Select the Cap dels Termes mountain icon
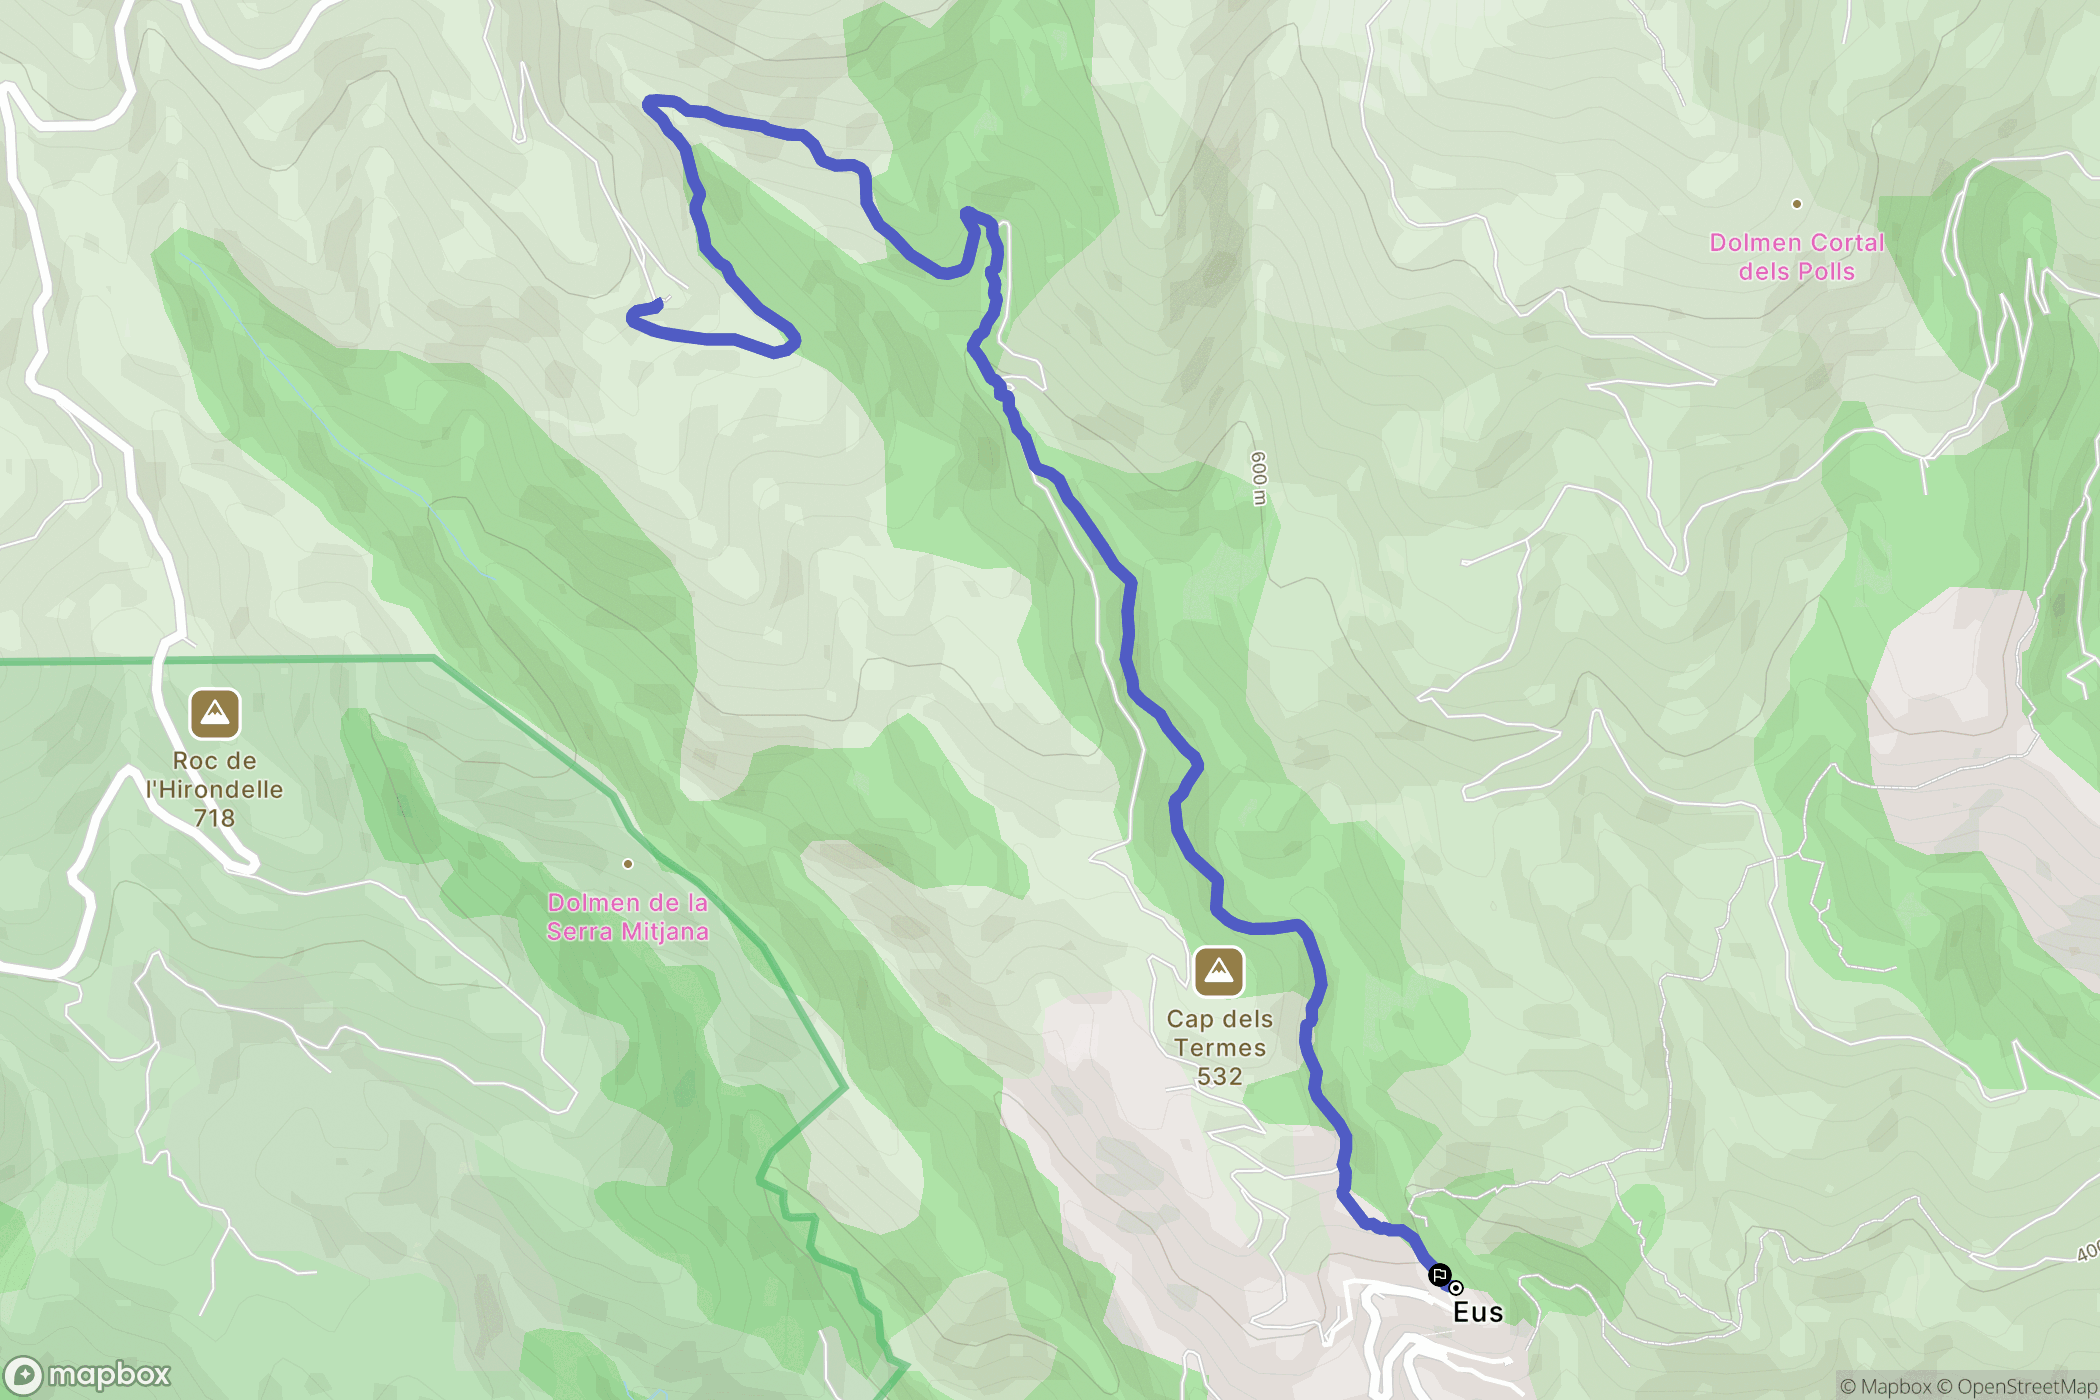This screenshot has width=2100, height=1400. (1219, 972)
